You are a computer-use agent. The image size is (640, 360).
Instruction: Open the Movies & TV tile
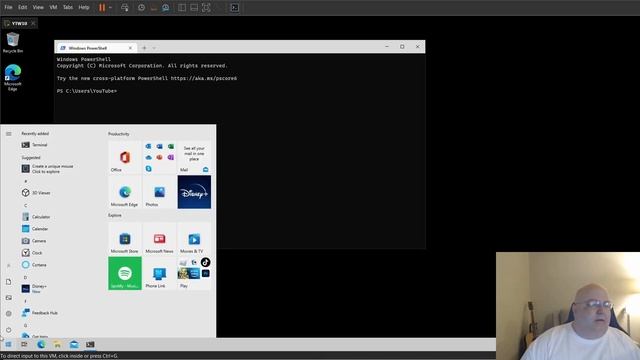pos(194,238)
